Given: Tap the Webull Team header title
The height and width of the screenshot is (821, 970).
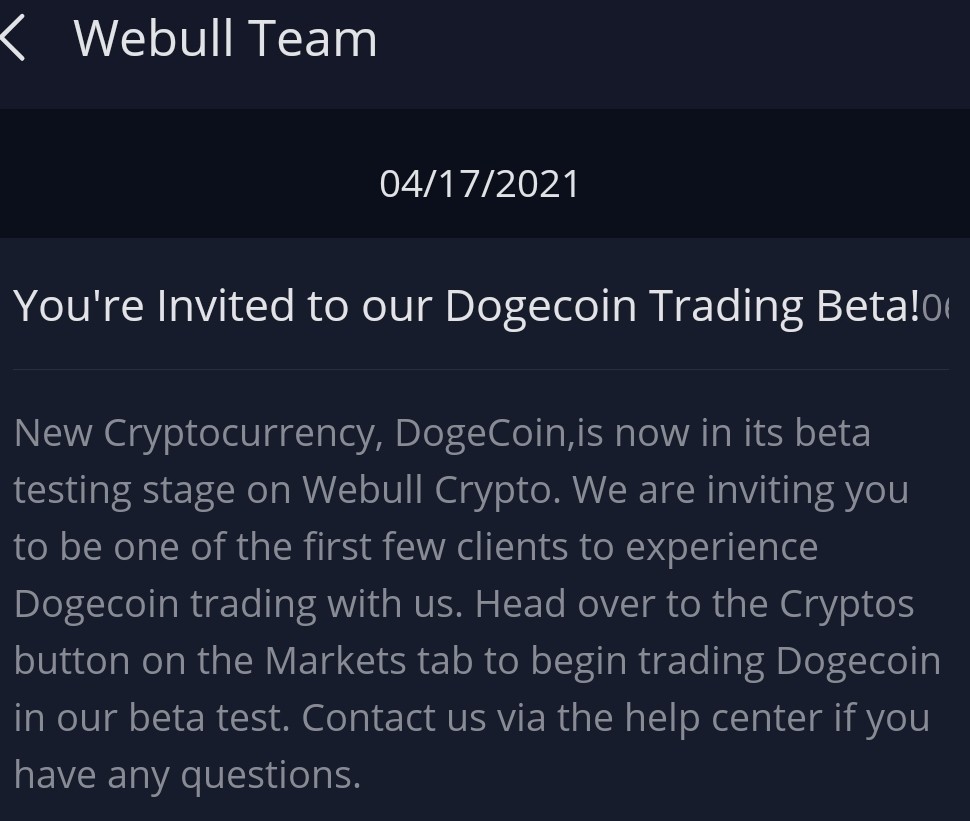Looking at the screenshot, I should pyautogui.click(x=225, y=39).
